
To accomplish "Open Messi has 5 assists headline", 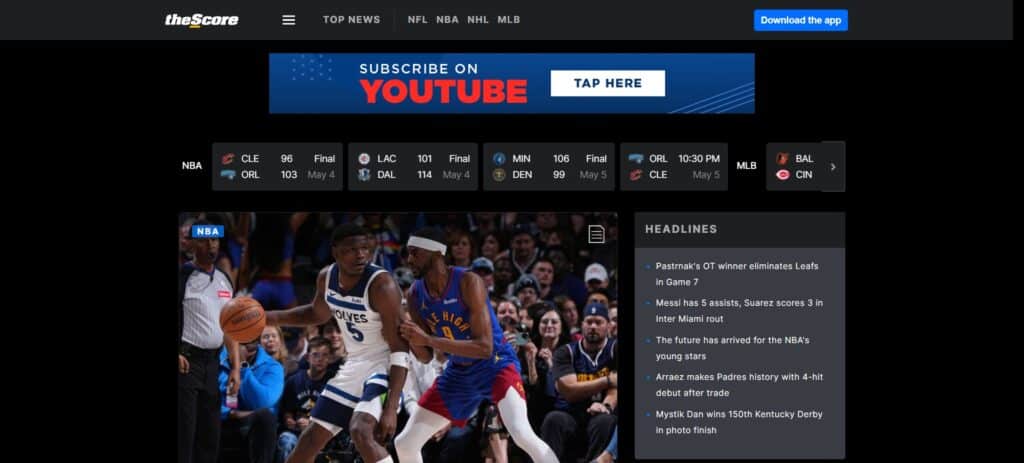I will pyautogui.click(x=739, y=311).
